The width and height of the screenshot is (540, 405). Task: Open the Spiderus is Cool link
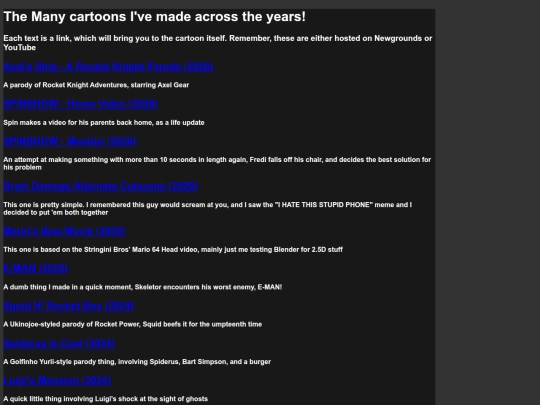tap(59, 344)
